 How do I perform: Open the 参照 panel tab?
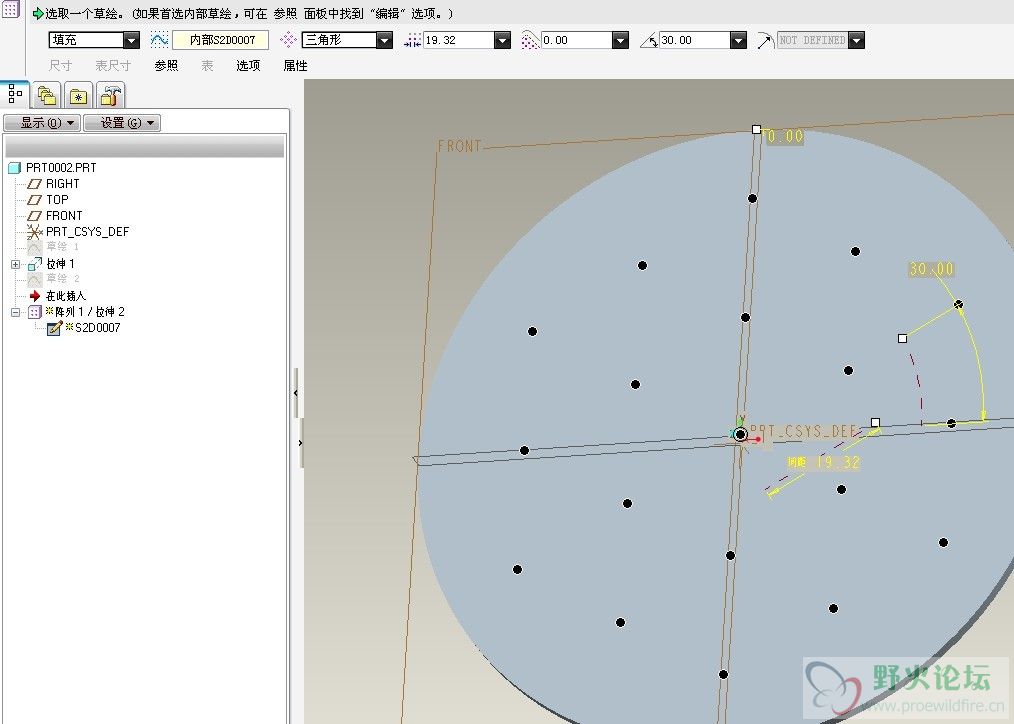[166, 65]
